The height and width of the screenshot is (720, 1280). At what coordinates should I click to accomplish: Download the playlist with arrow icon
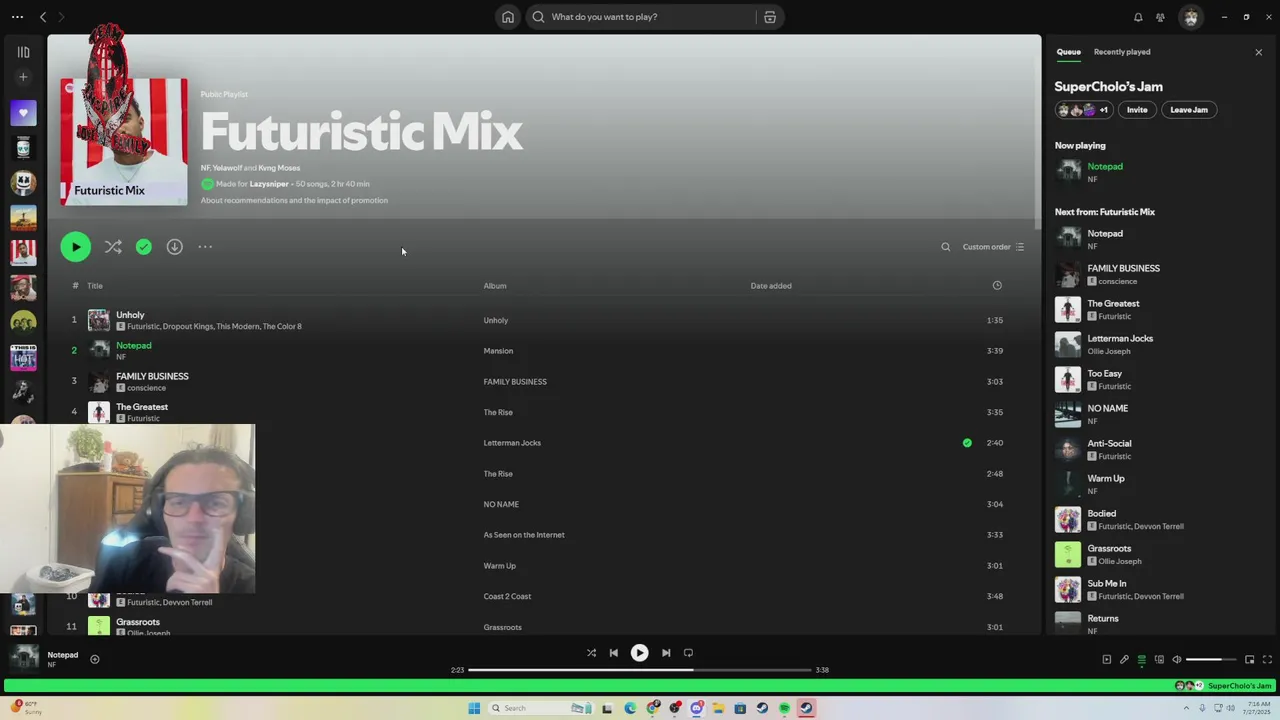click(x=175, y=247)
